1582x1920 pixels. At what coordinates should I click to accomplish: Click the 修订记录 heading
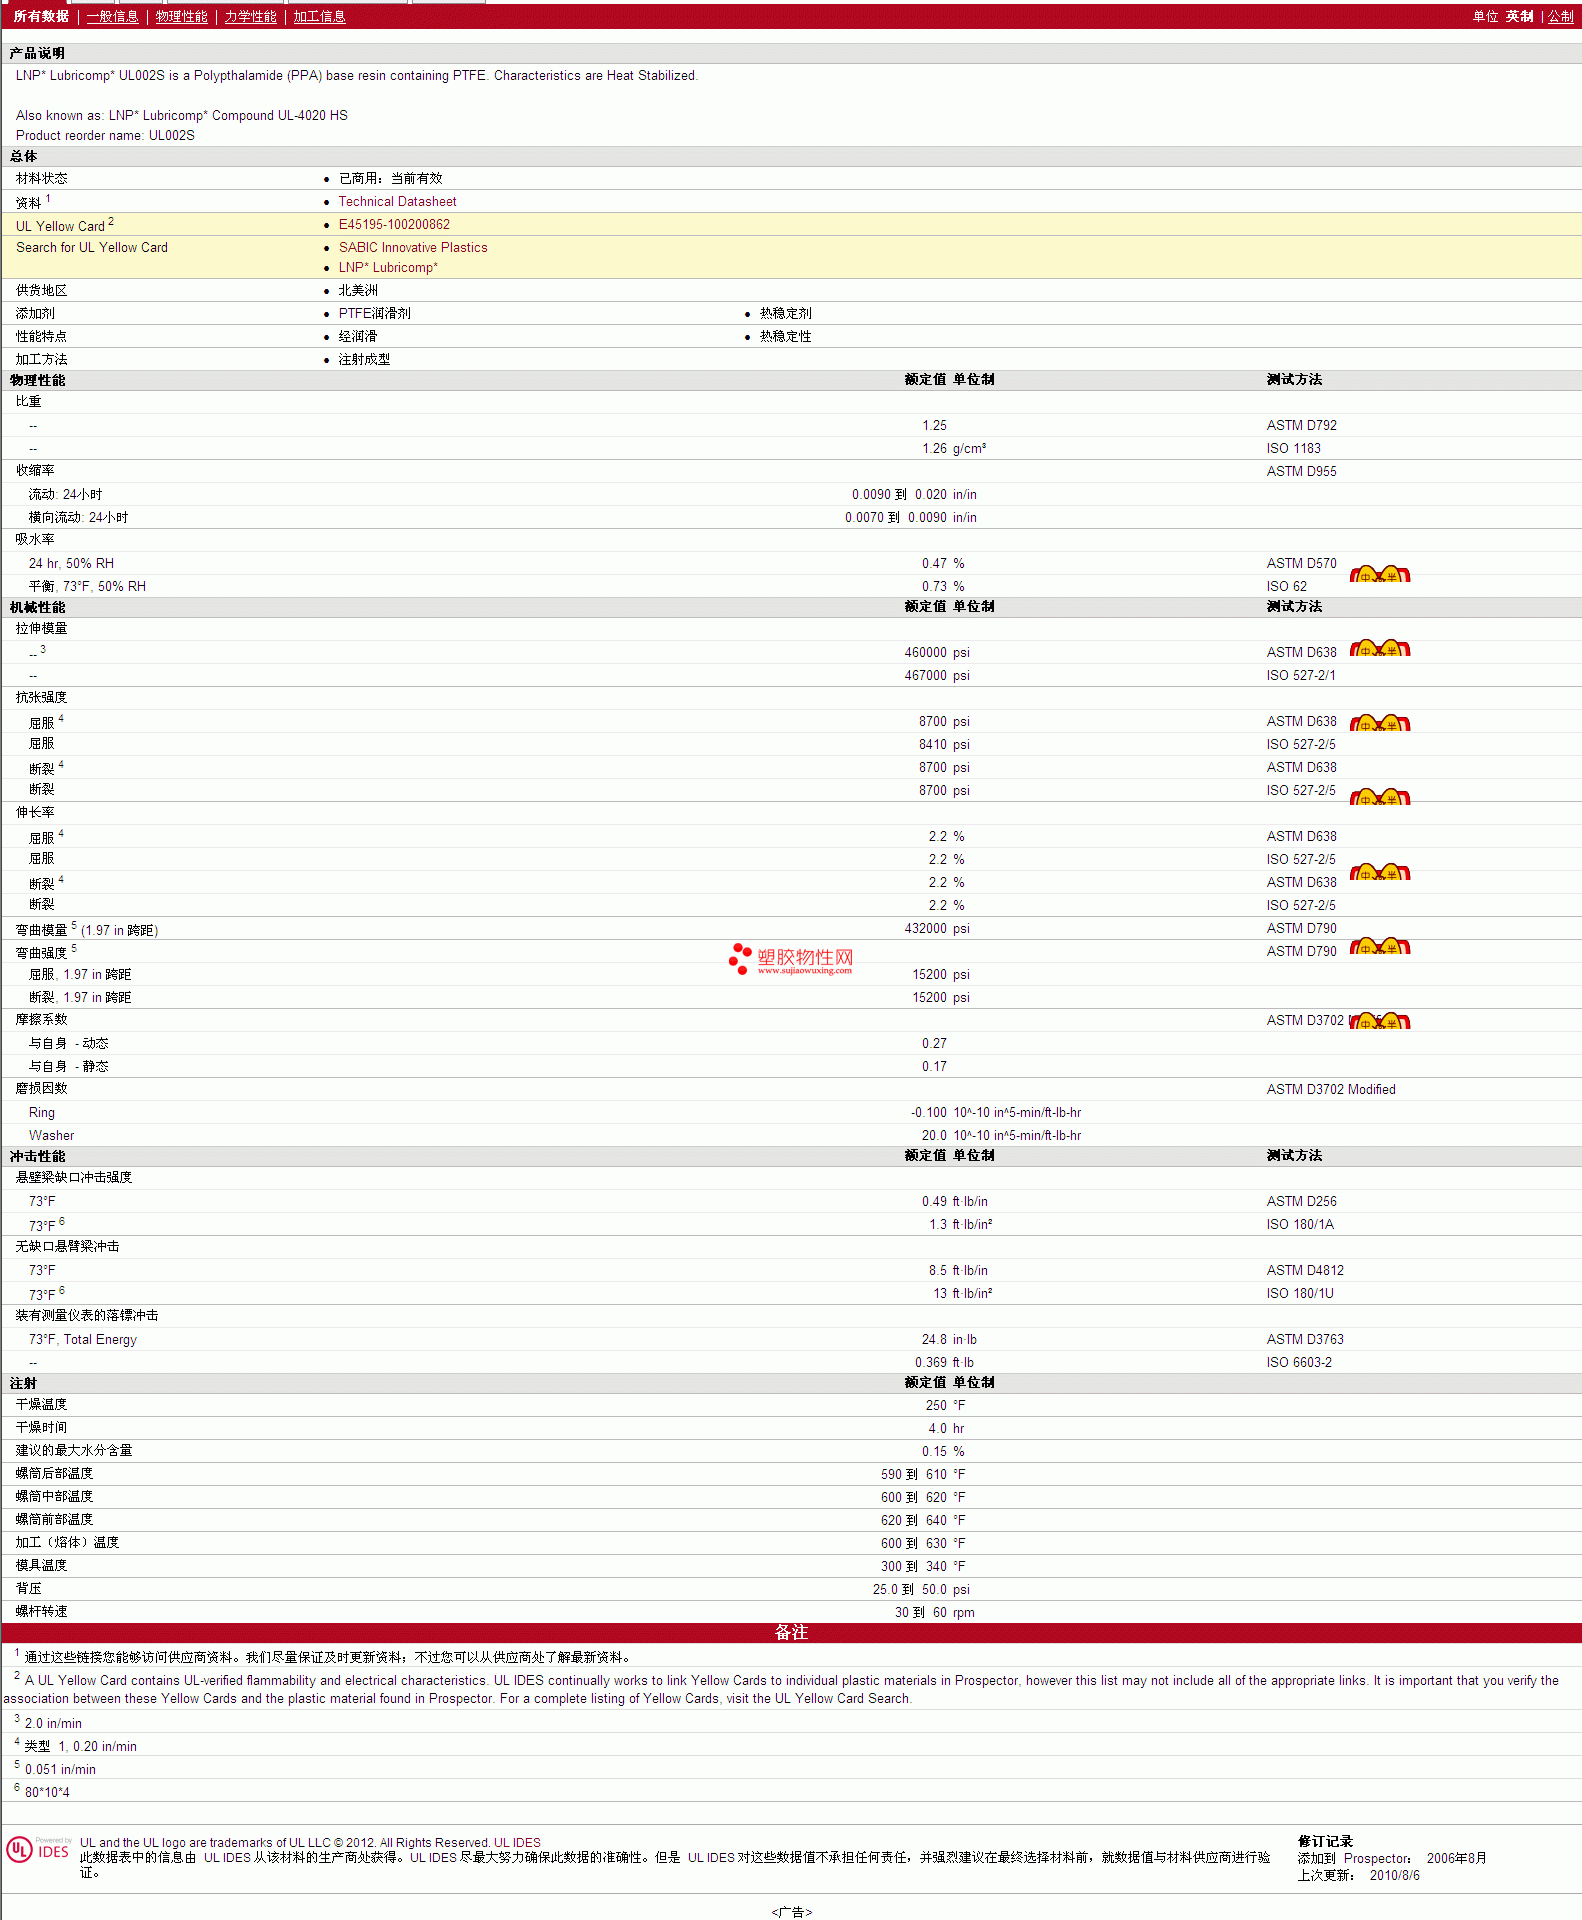click(1325, 1841)
